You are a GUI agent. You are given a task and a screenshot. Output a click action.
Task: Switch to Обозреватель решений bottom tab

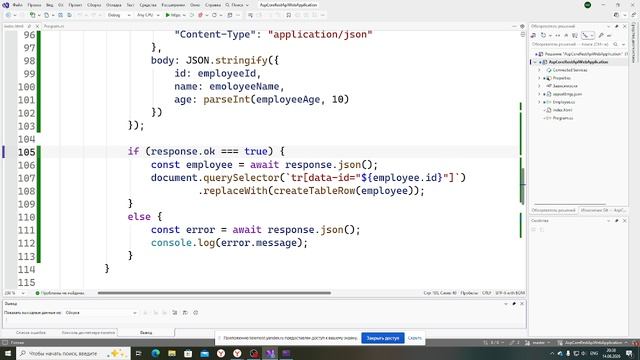[x=553, y=210]
